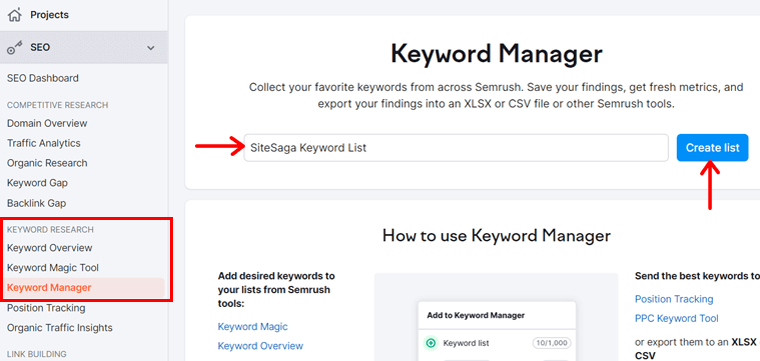Click green plus icon beside Keyword list
This screenshot has width=760, height=361.
point(430,344)
